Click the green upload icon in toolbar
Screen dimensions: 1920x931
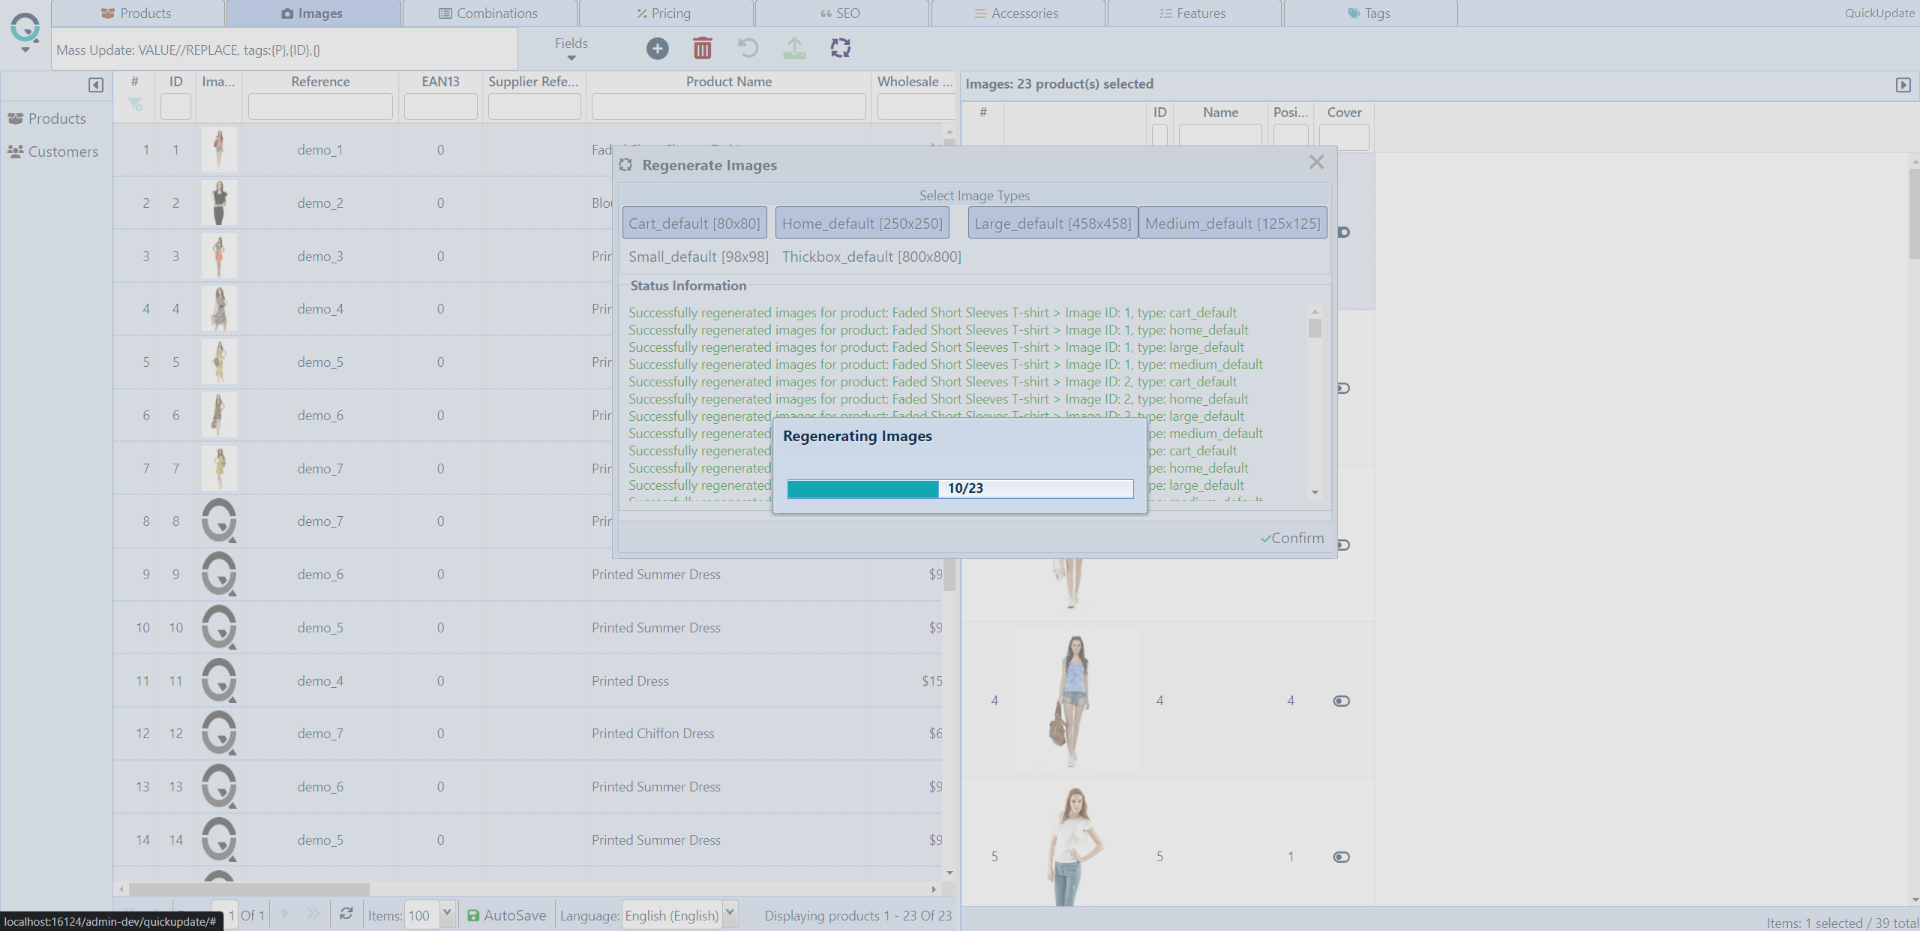(x=794, y=48)
